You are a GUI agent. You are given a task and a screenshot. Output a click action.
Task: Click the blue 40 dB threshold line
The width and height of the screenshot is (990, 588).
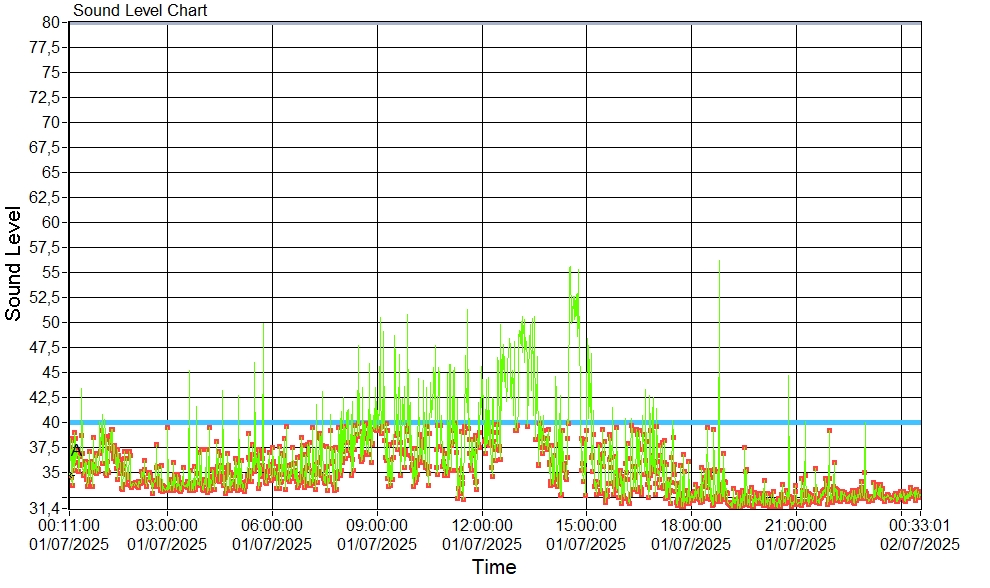(600, 422)
